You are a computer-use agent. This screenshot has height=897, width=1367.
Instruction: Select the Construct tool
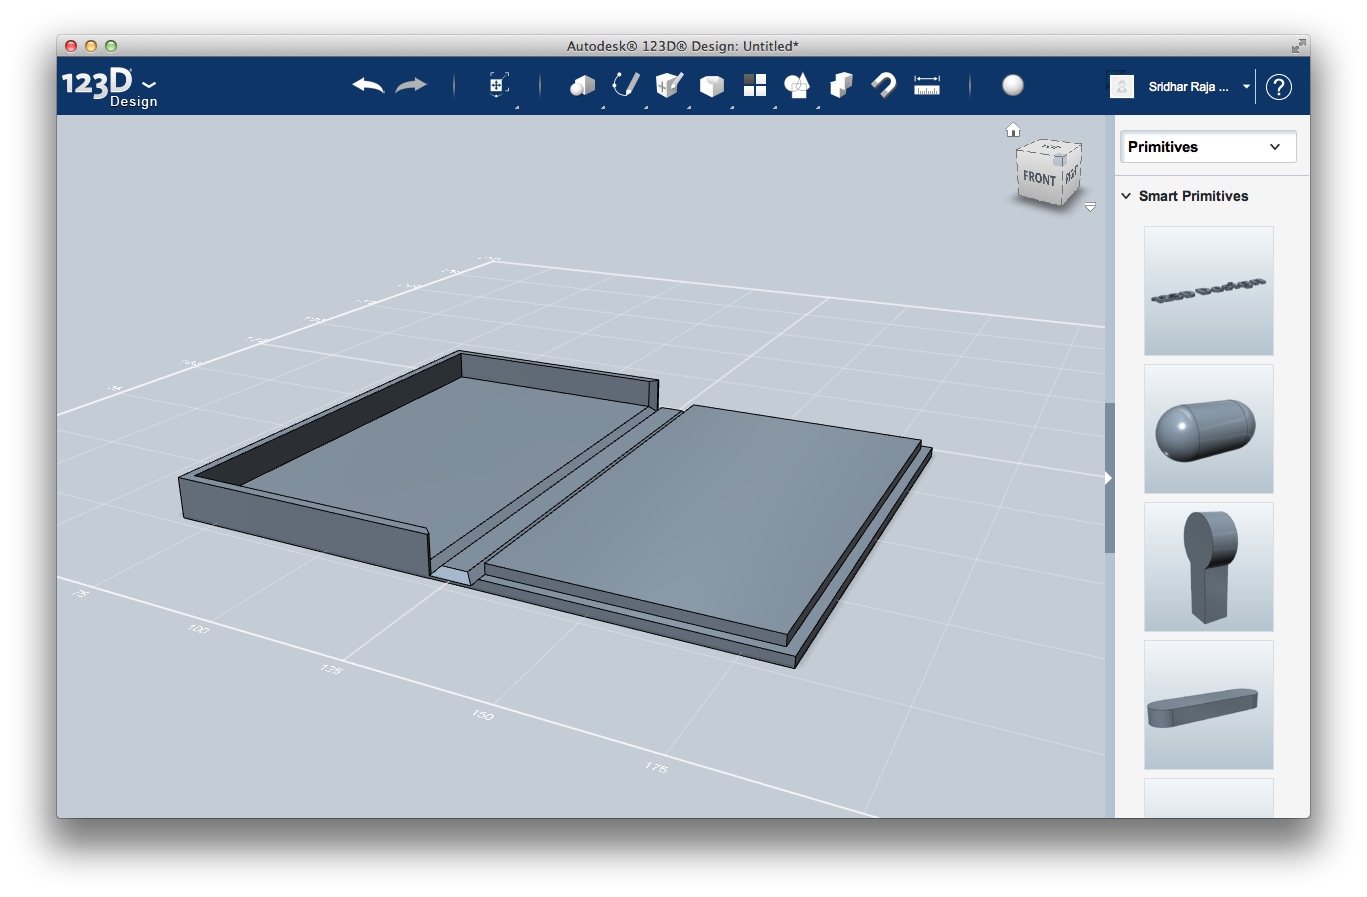(668, 86)
